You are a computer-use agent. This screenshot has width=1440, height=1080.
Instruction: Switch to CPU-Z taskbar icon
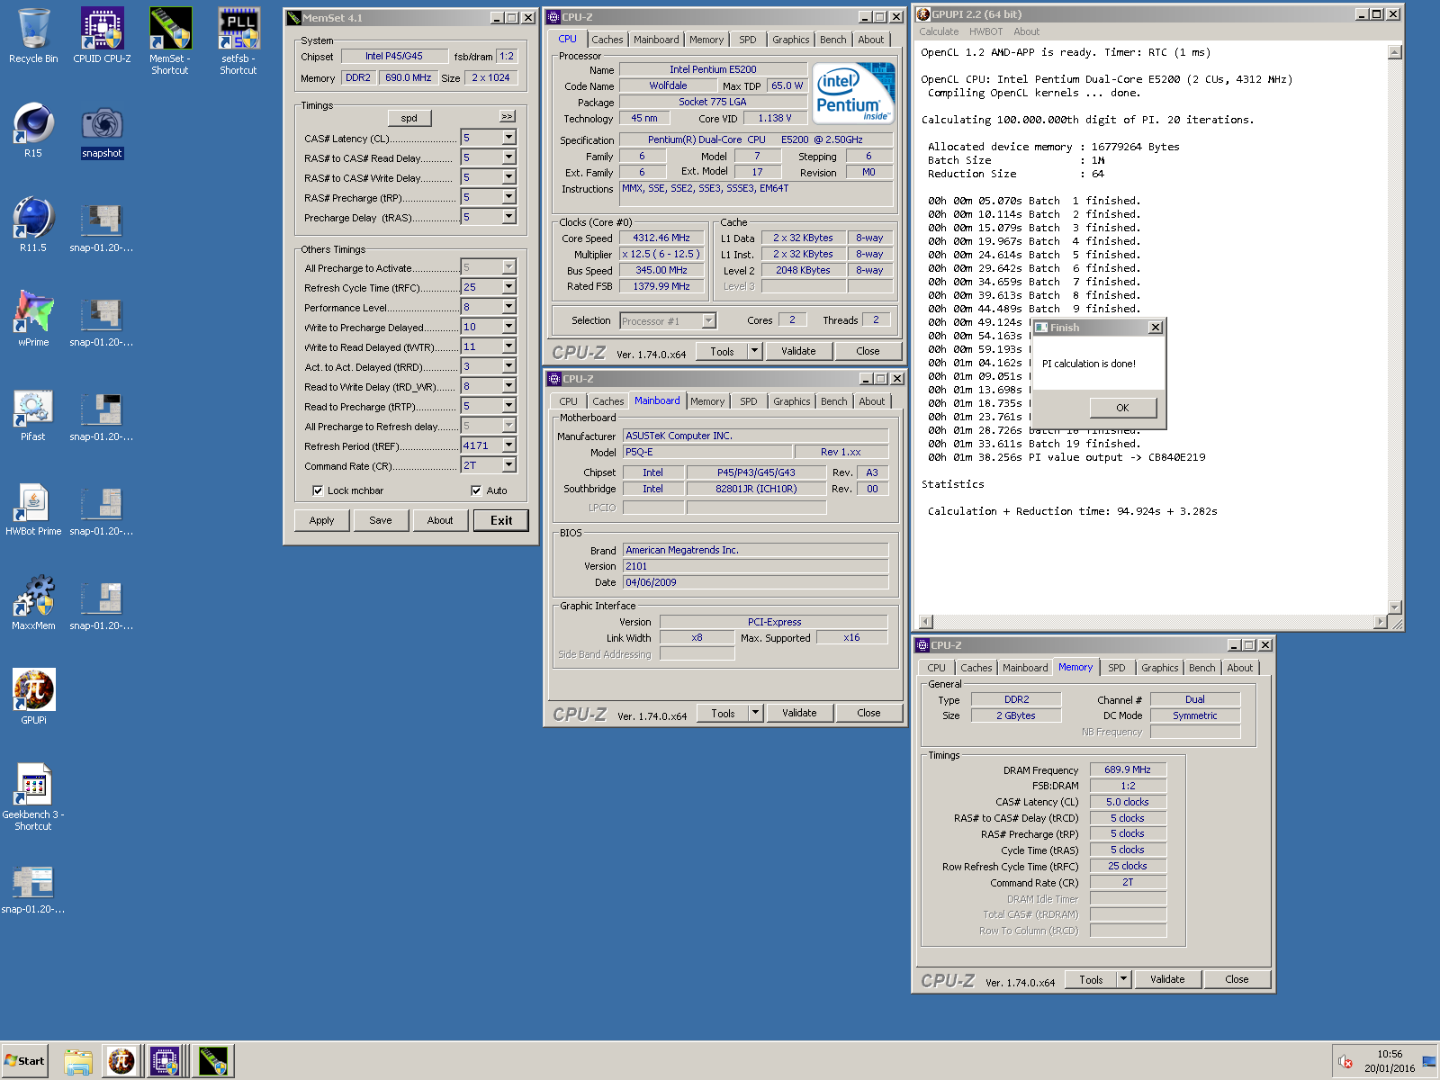[x=164, y=1061]
